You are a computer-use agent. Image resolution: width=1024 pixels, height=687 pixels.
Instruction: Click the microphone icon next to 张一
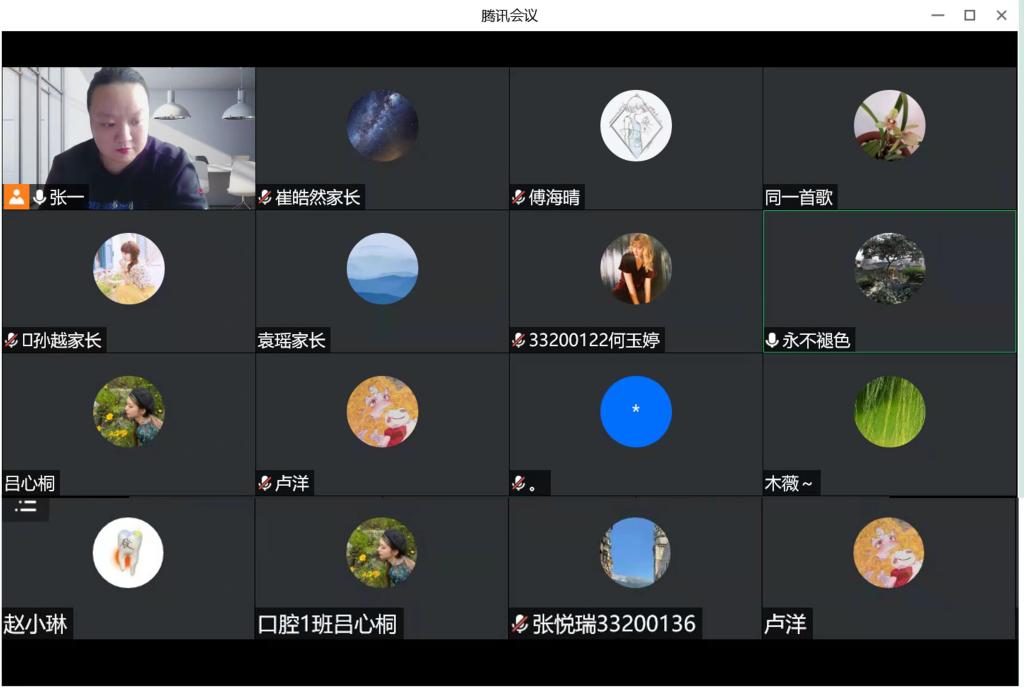tap(39, 197)
